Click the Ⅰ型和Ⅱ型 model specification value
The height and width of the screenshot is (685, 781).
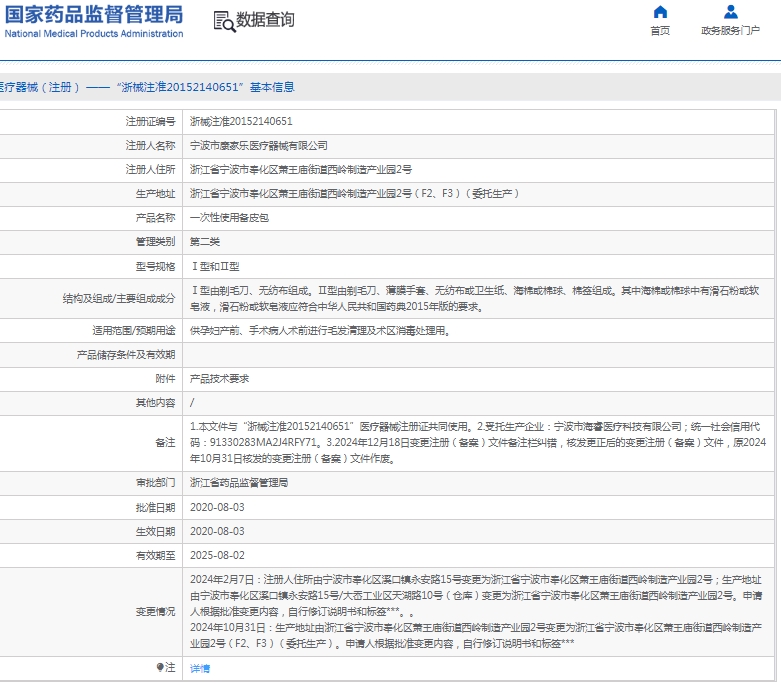(x=215, y=266)
